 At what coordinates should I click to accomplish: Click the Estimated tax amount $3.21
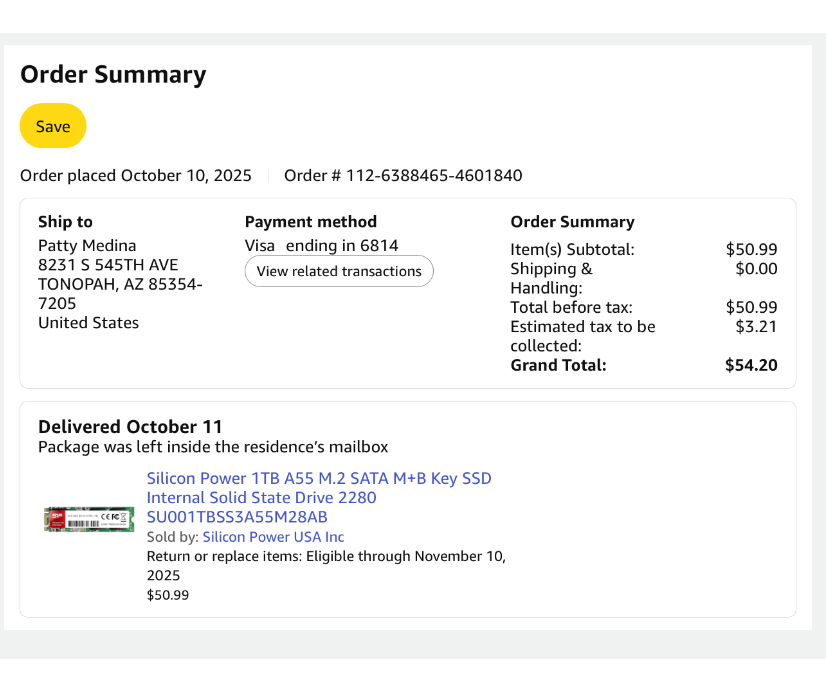(756, 326)
